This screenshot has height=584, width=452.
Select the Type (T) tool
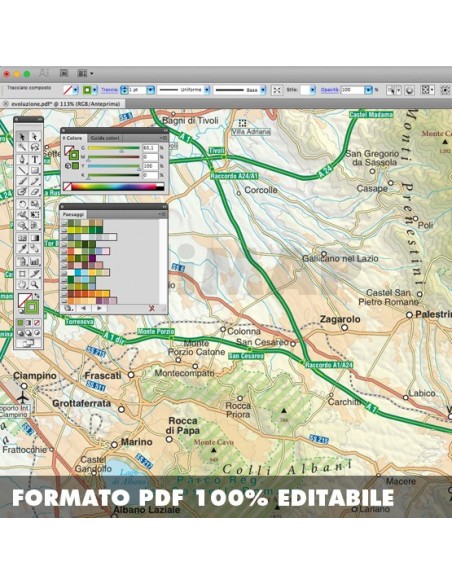click(x=35, y=159)
